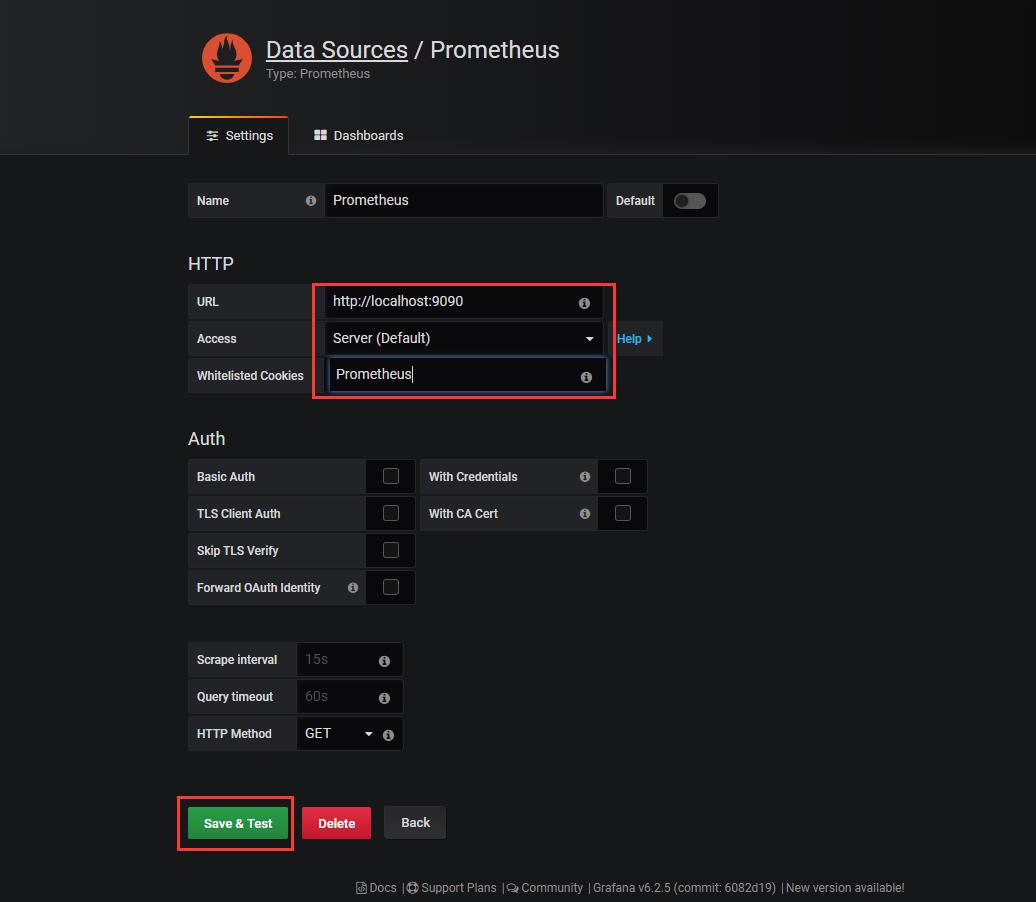Click the Forward OAuth Identity info icon
The height and width of the screenshot is (902, 1036).
(x=353, y=587)
